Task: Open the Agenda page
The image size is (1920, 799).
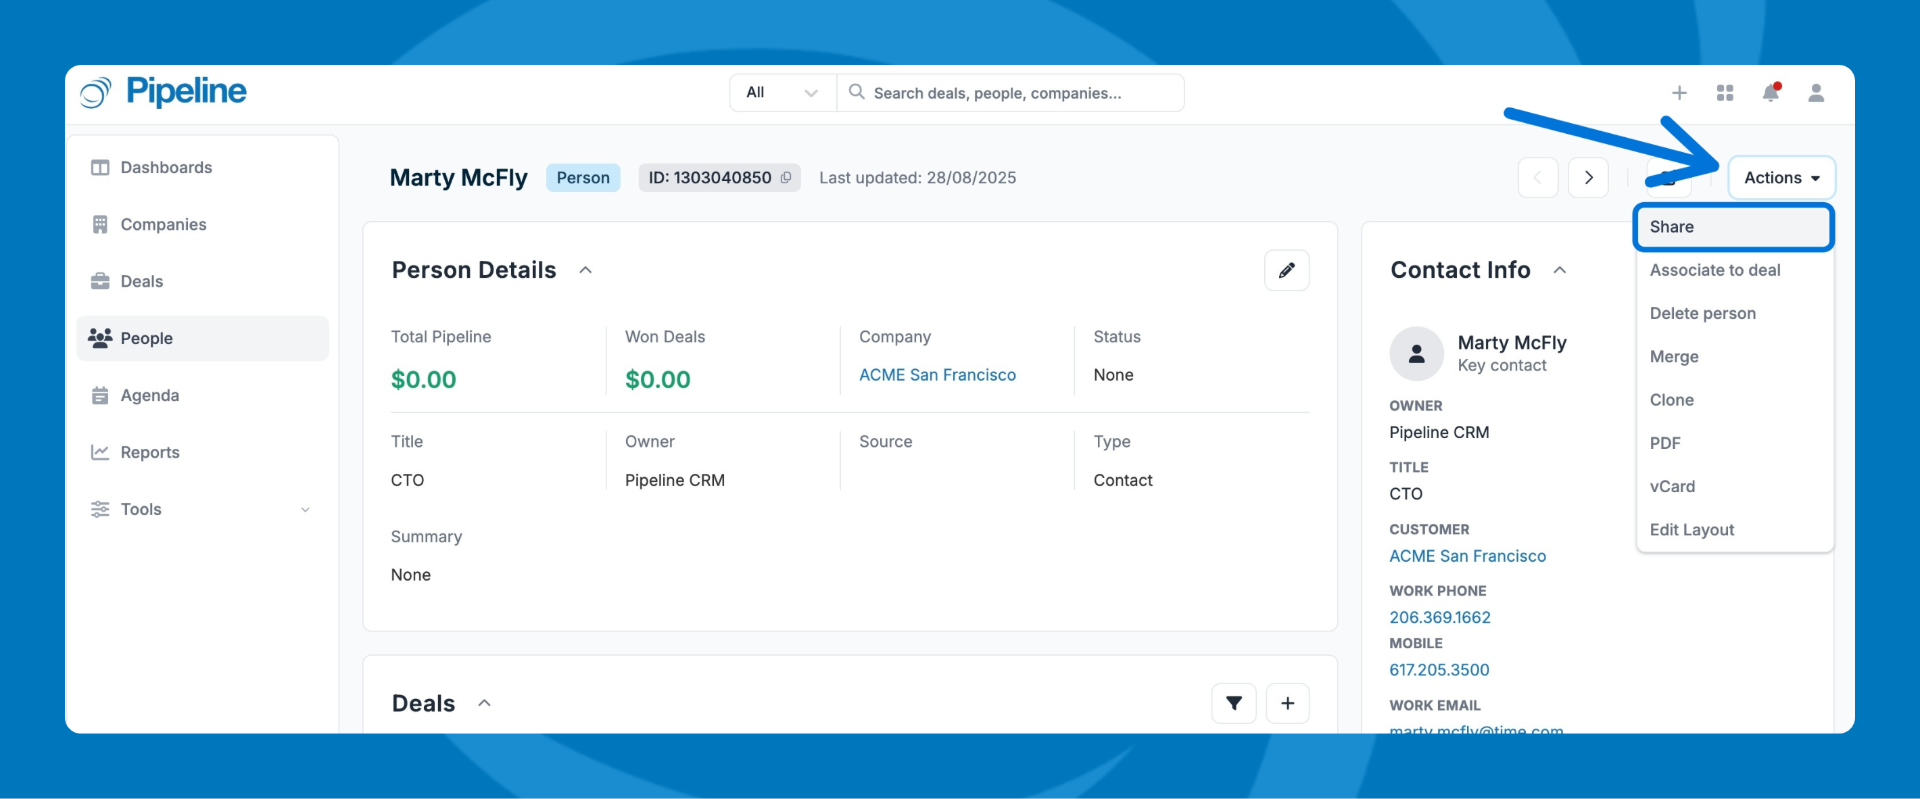Action: tap(202, 395)
